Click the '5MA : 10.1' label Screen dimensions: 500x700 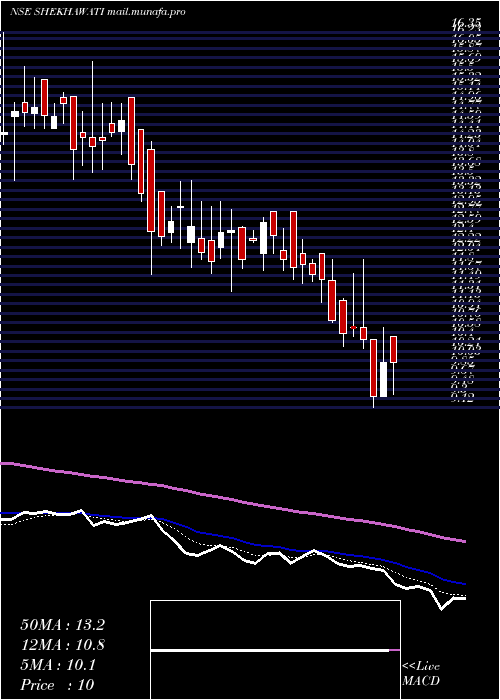click(58, 665)
